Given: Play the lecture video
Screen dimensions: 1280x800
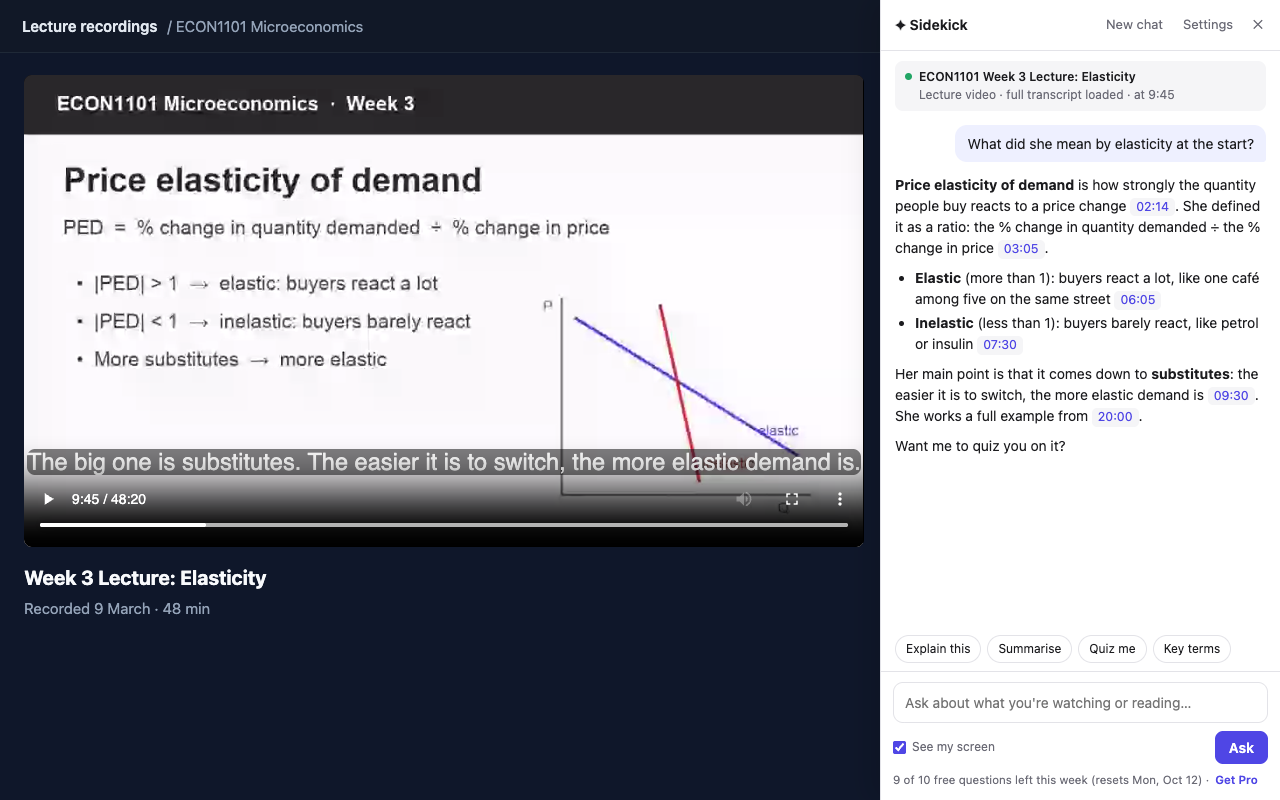Looking at the screenshot, I should 48,499.
